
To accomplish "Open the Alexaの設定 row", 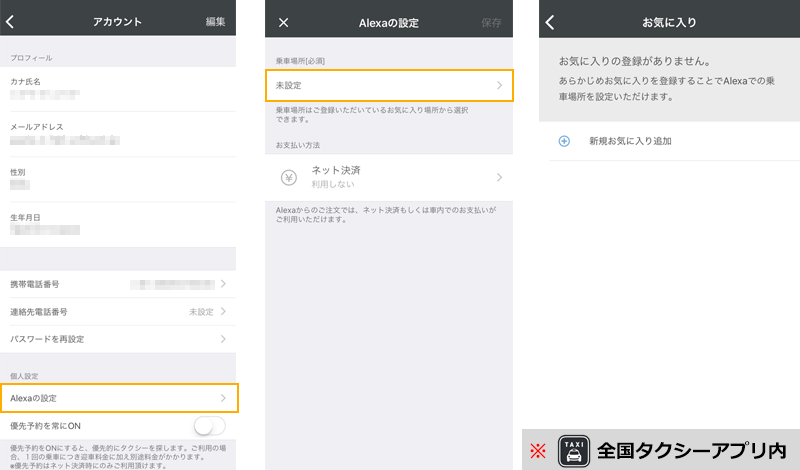I will point(119,398).
